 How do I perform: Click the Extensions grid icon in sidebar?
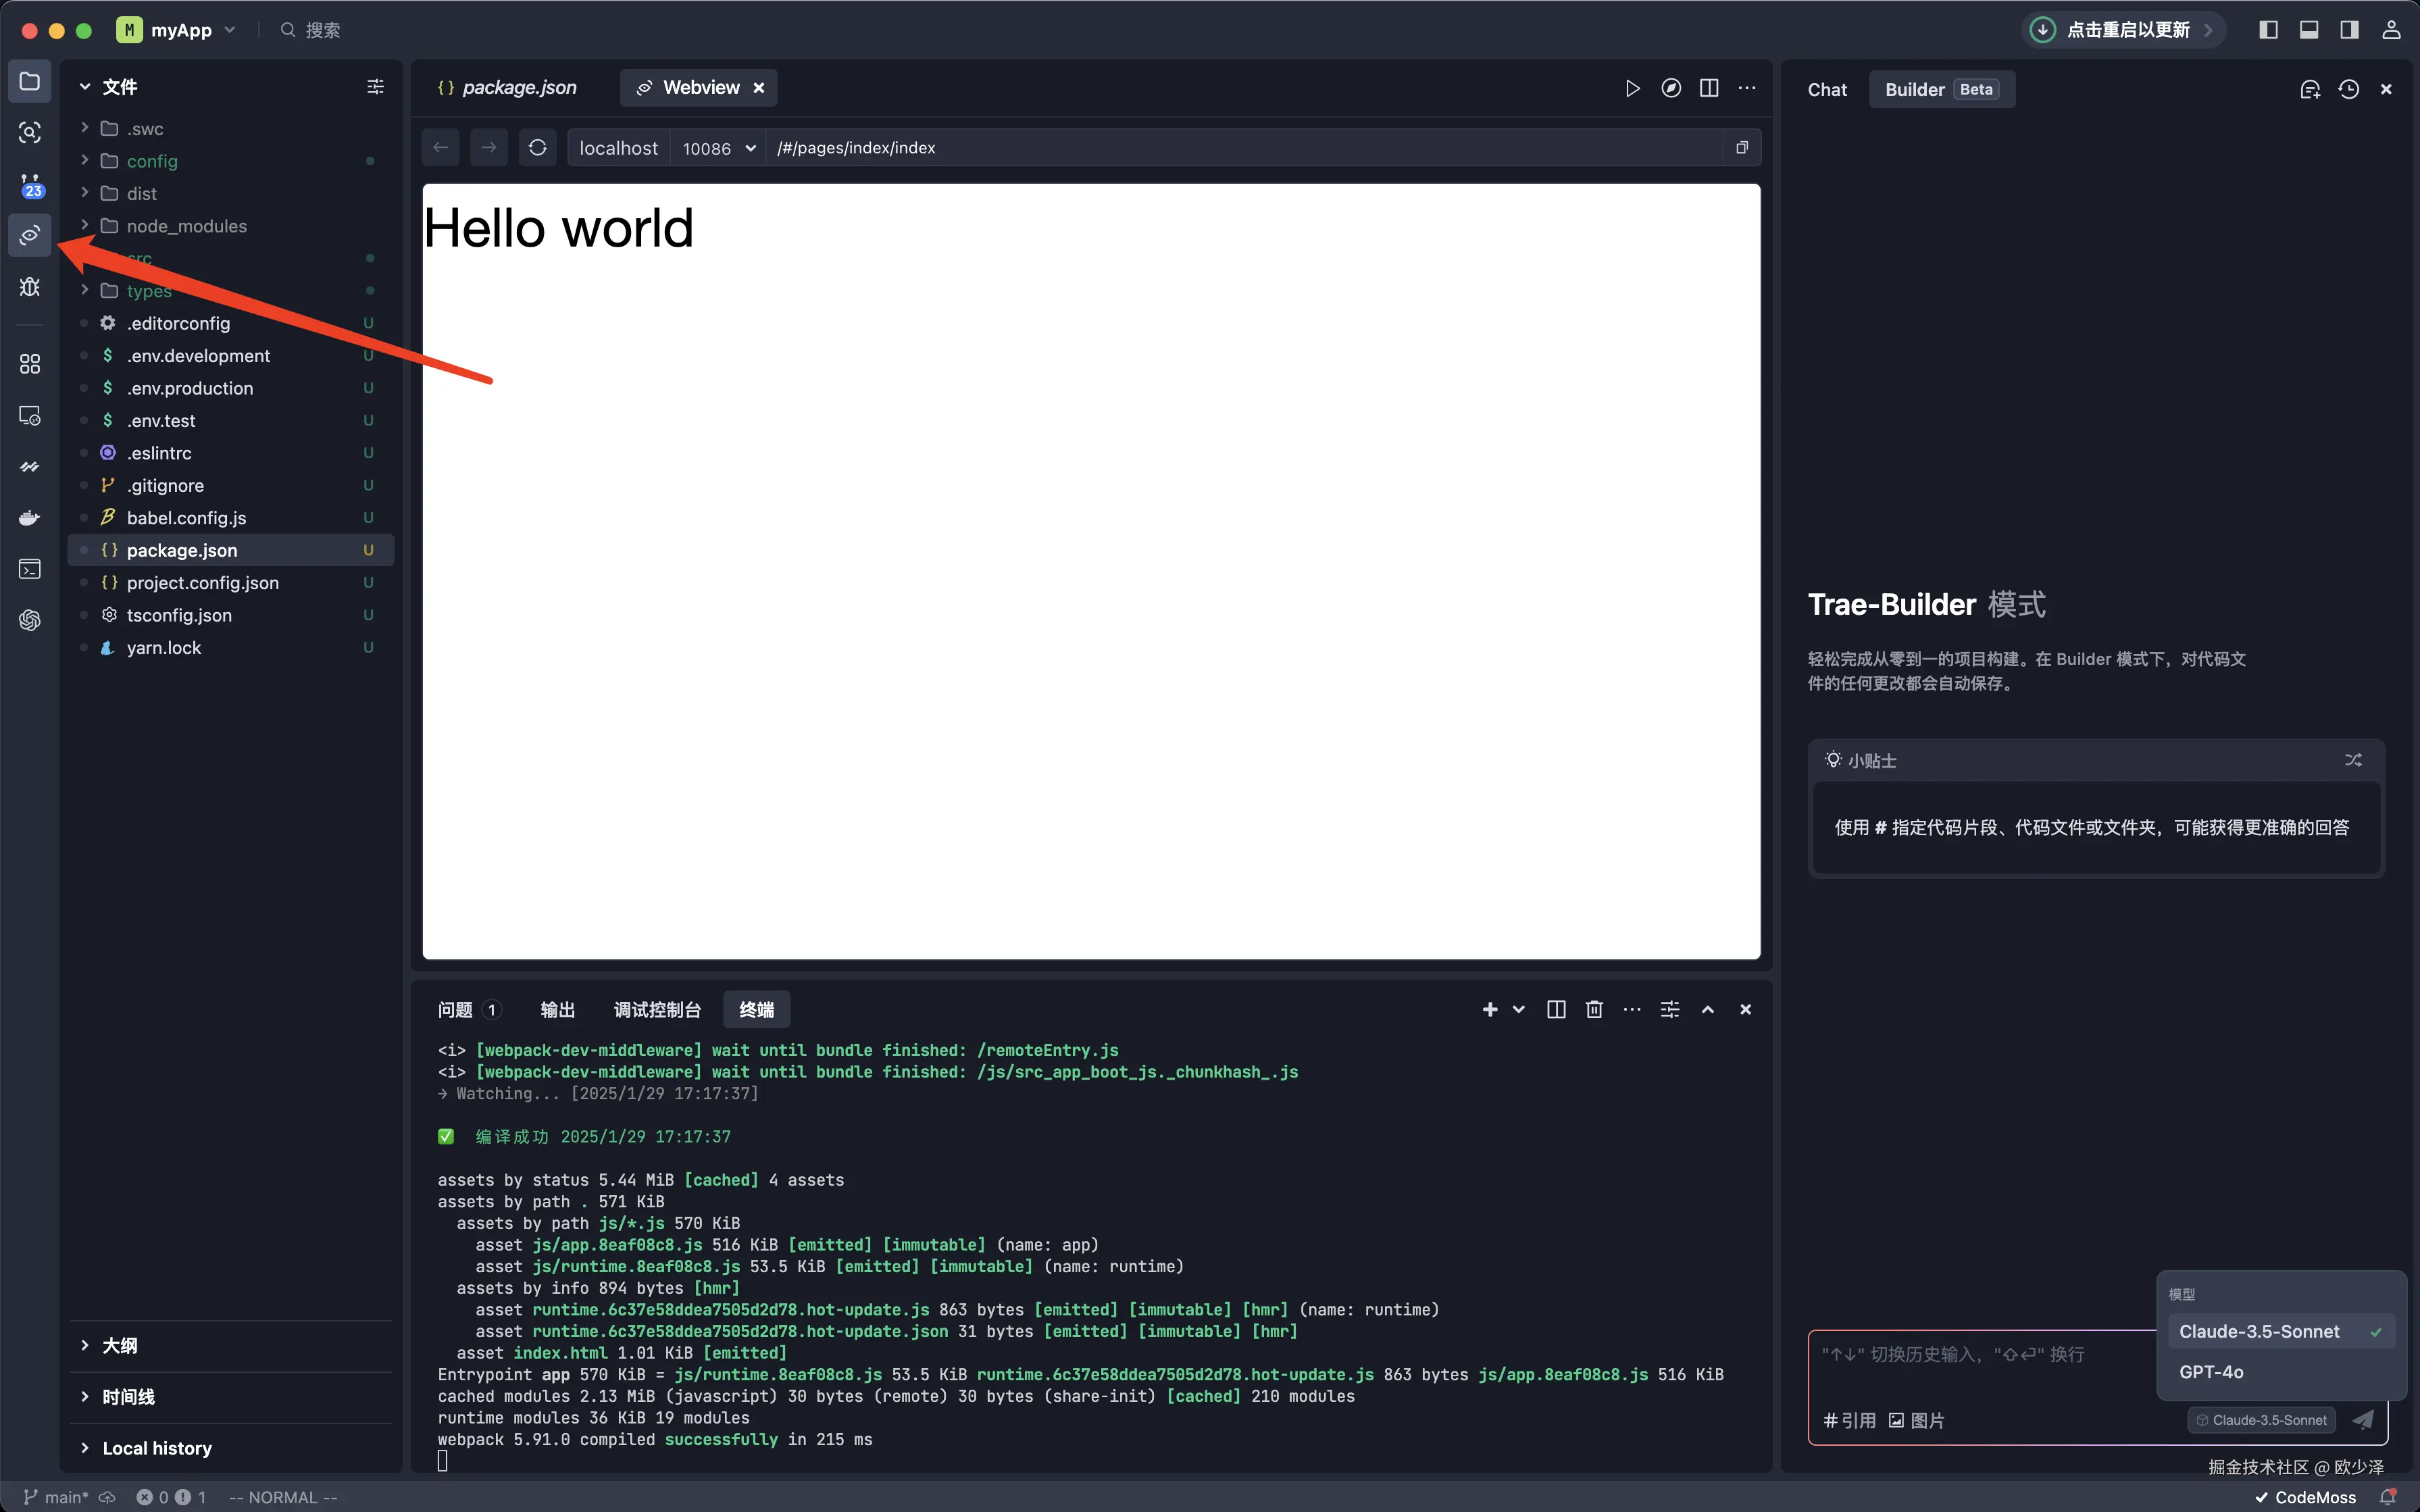click(x=30, y=364)
